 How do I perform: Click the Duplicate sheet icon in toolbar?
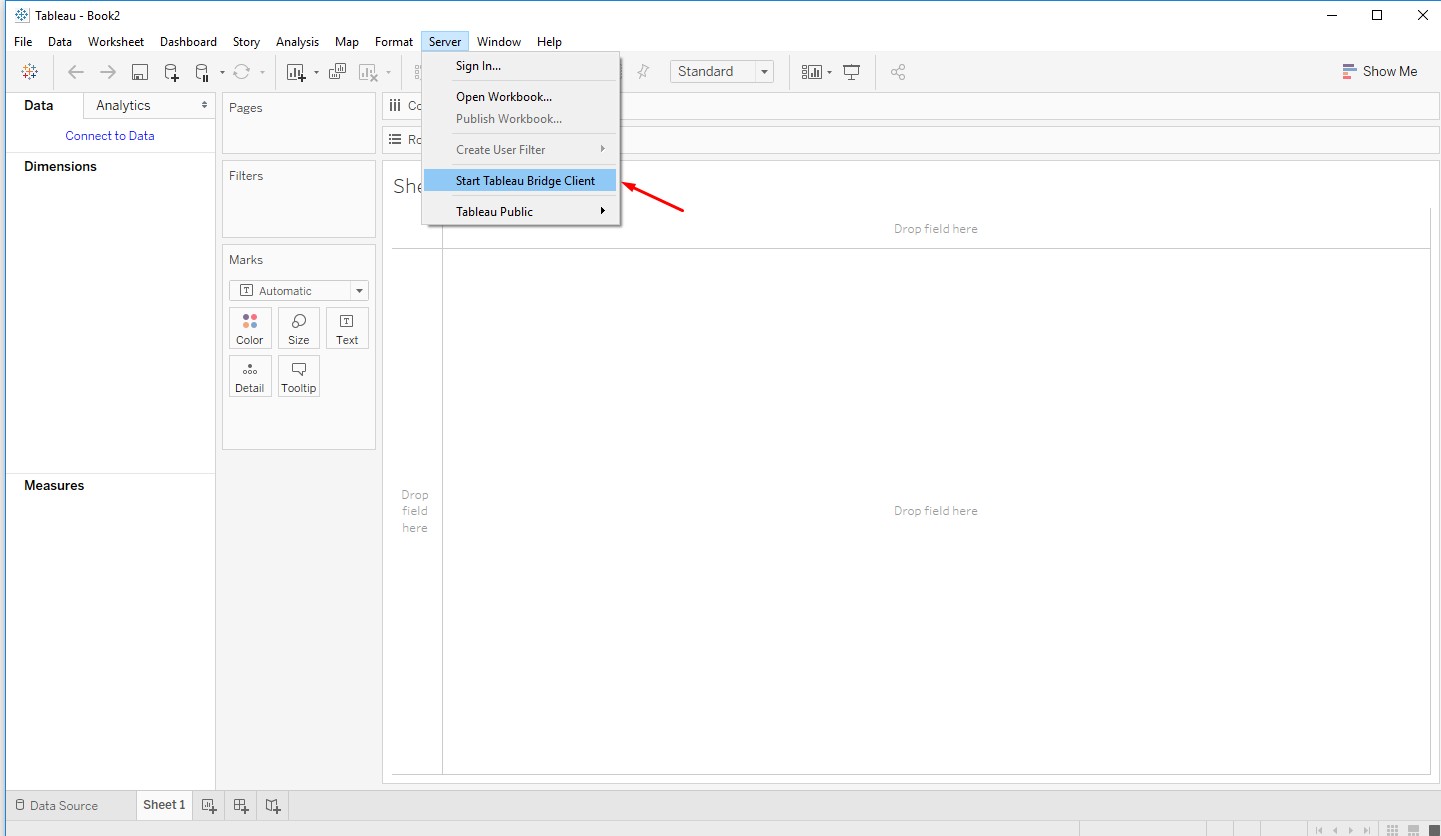tap(337, 72)
